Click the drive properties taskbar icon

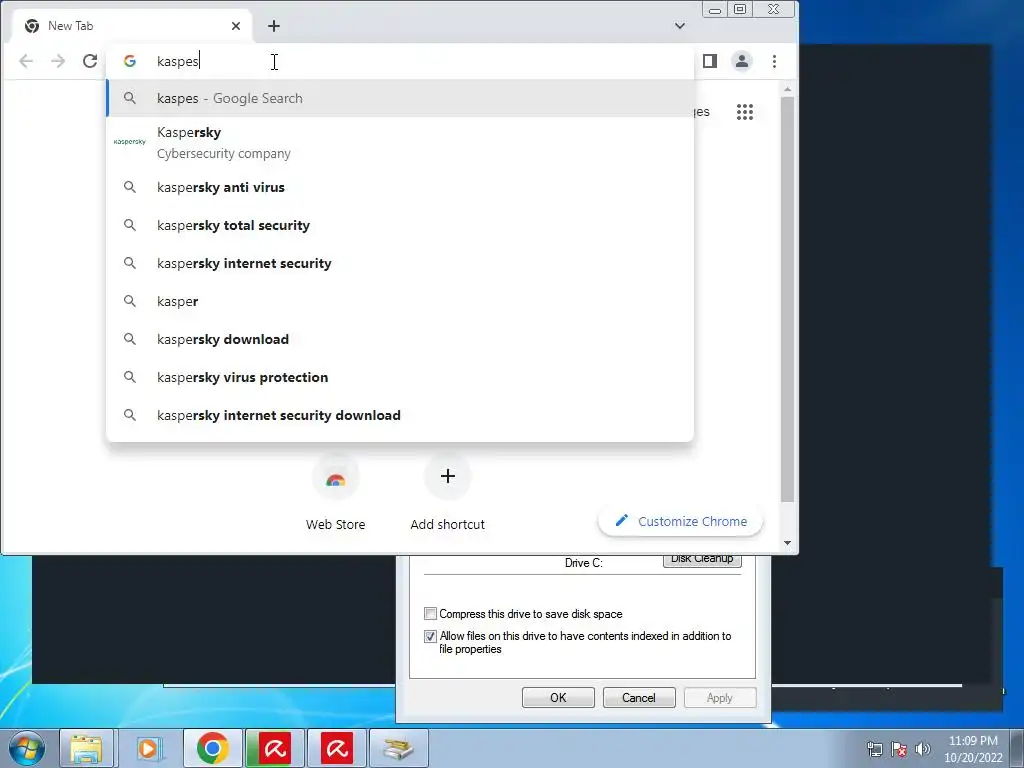tap(398, 748)
